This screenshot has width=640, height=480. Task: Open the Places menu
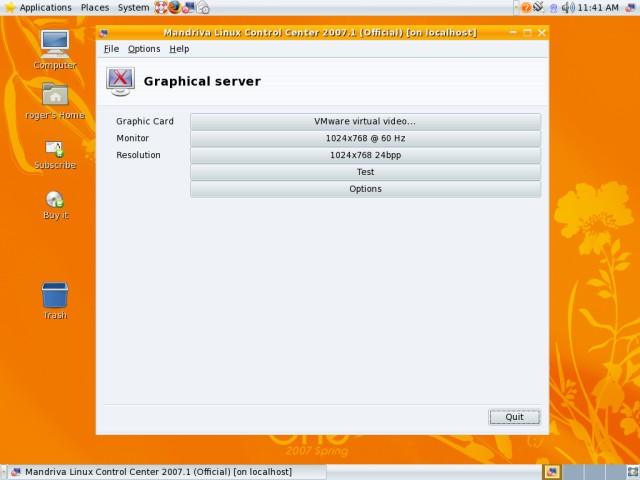[95, 7]
